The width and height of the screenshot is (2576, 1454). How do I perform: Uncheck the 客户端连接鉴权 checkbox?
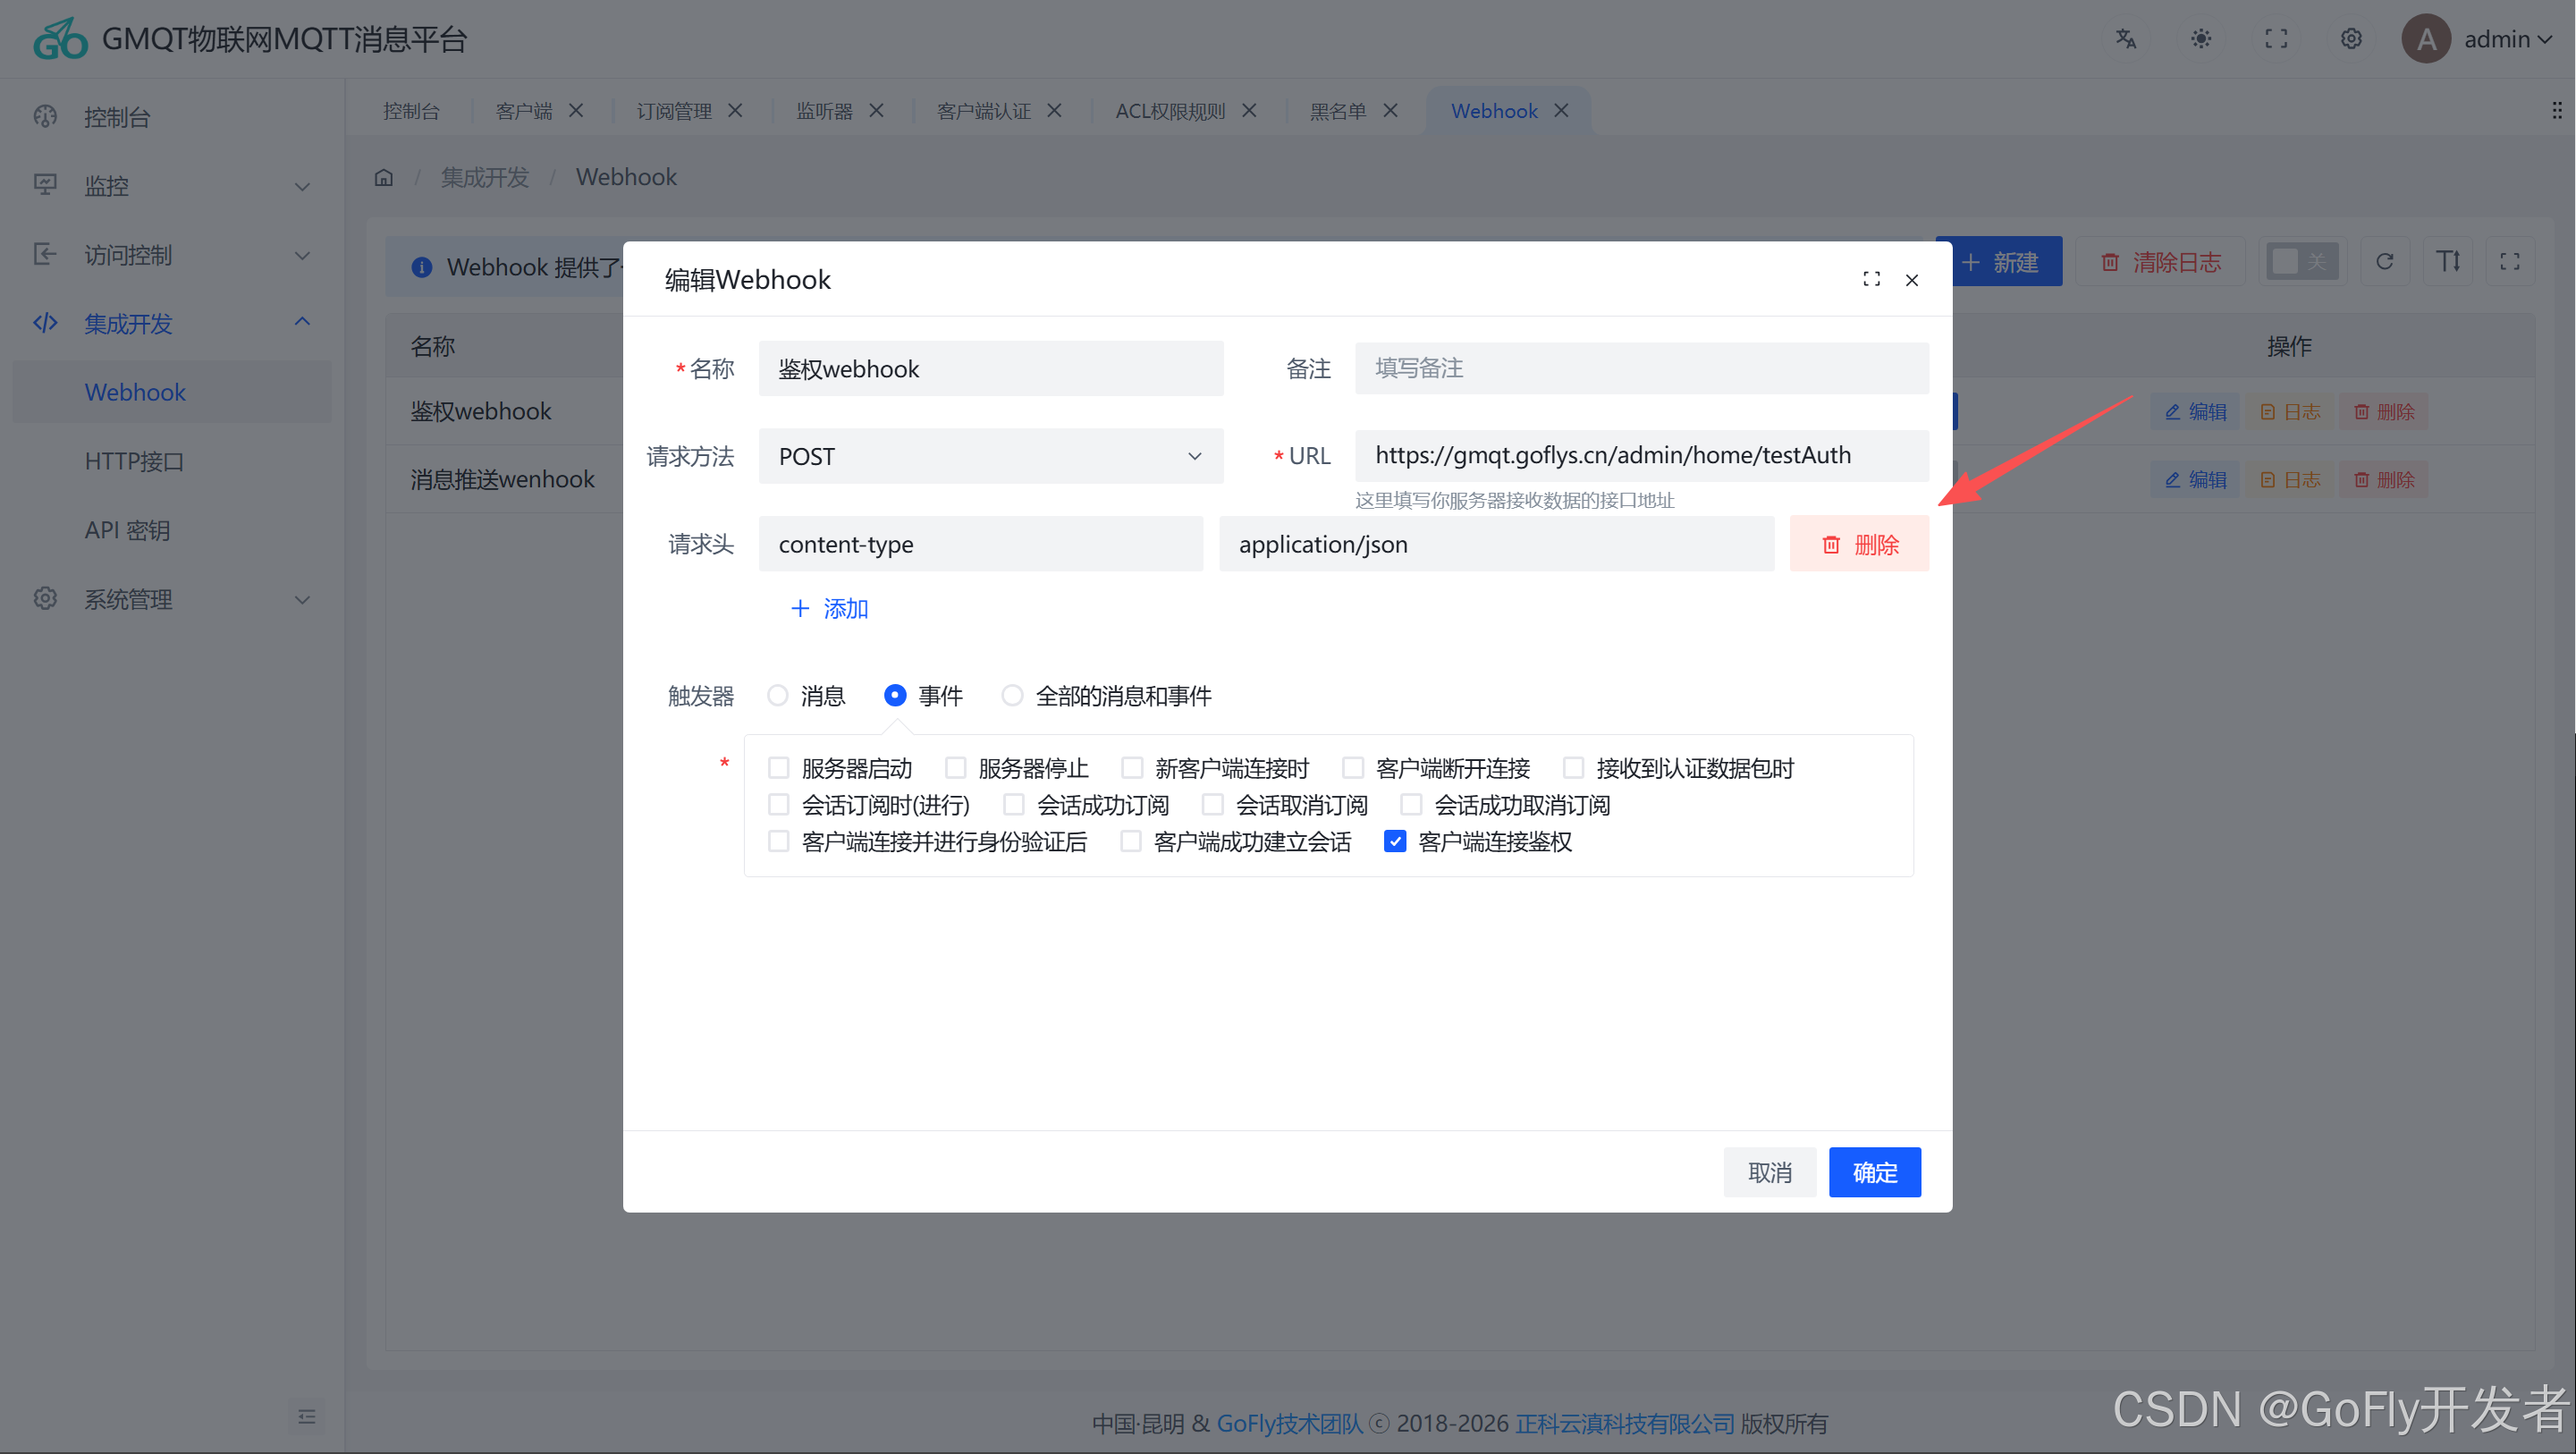click(1395, 842)
